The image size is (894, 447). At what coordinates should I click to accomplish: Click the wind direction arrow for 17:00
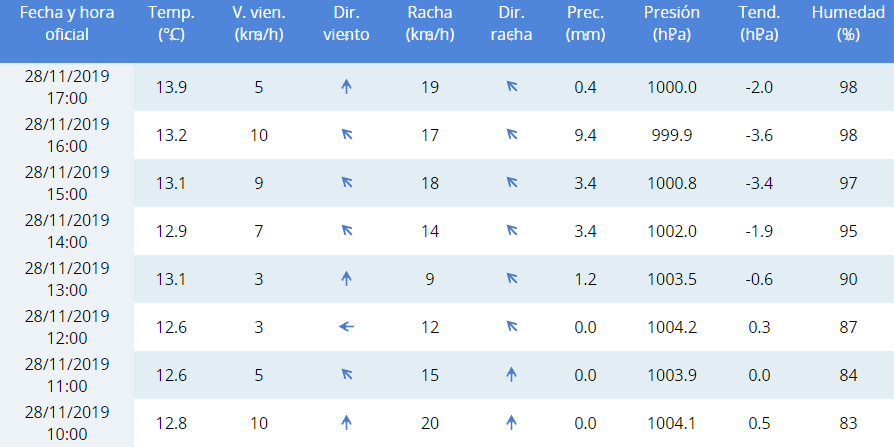(347, 87)
